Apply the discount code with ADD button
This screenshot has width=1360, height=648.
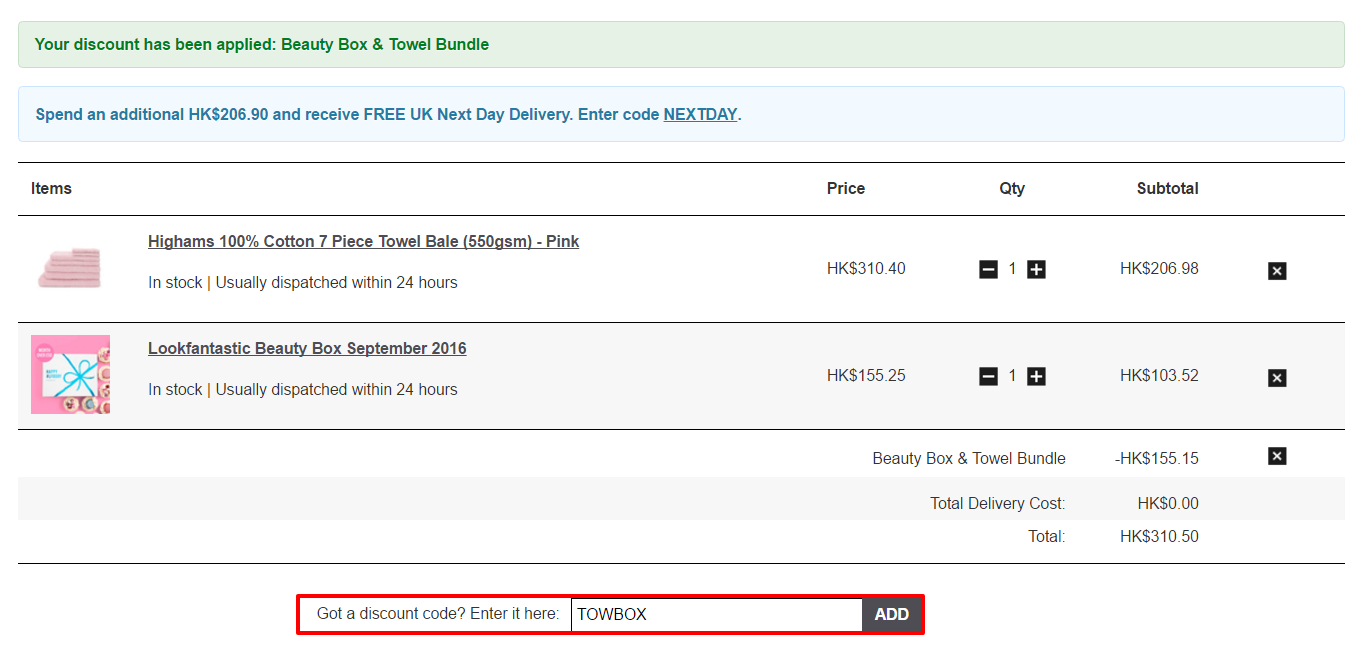click(x=891, y=614)
